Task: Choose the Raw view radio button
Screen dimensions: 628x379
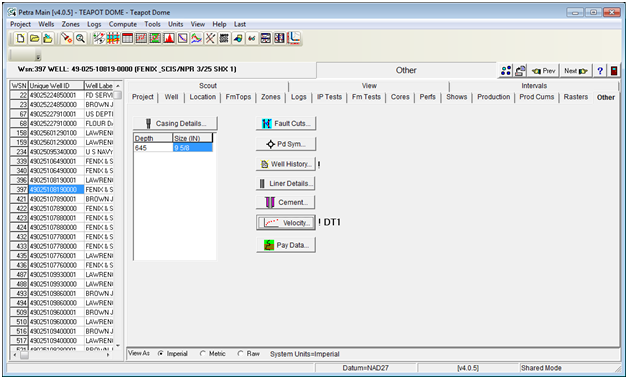Action: point(240,354)
